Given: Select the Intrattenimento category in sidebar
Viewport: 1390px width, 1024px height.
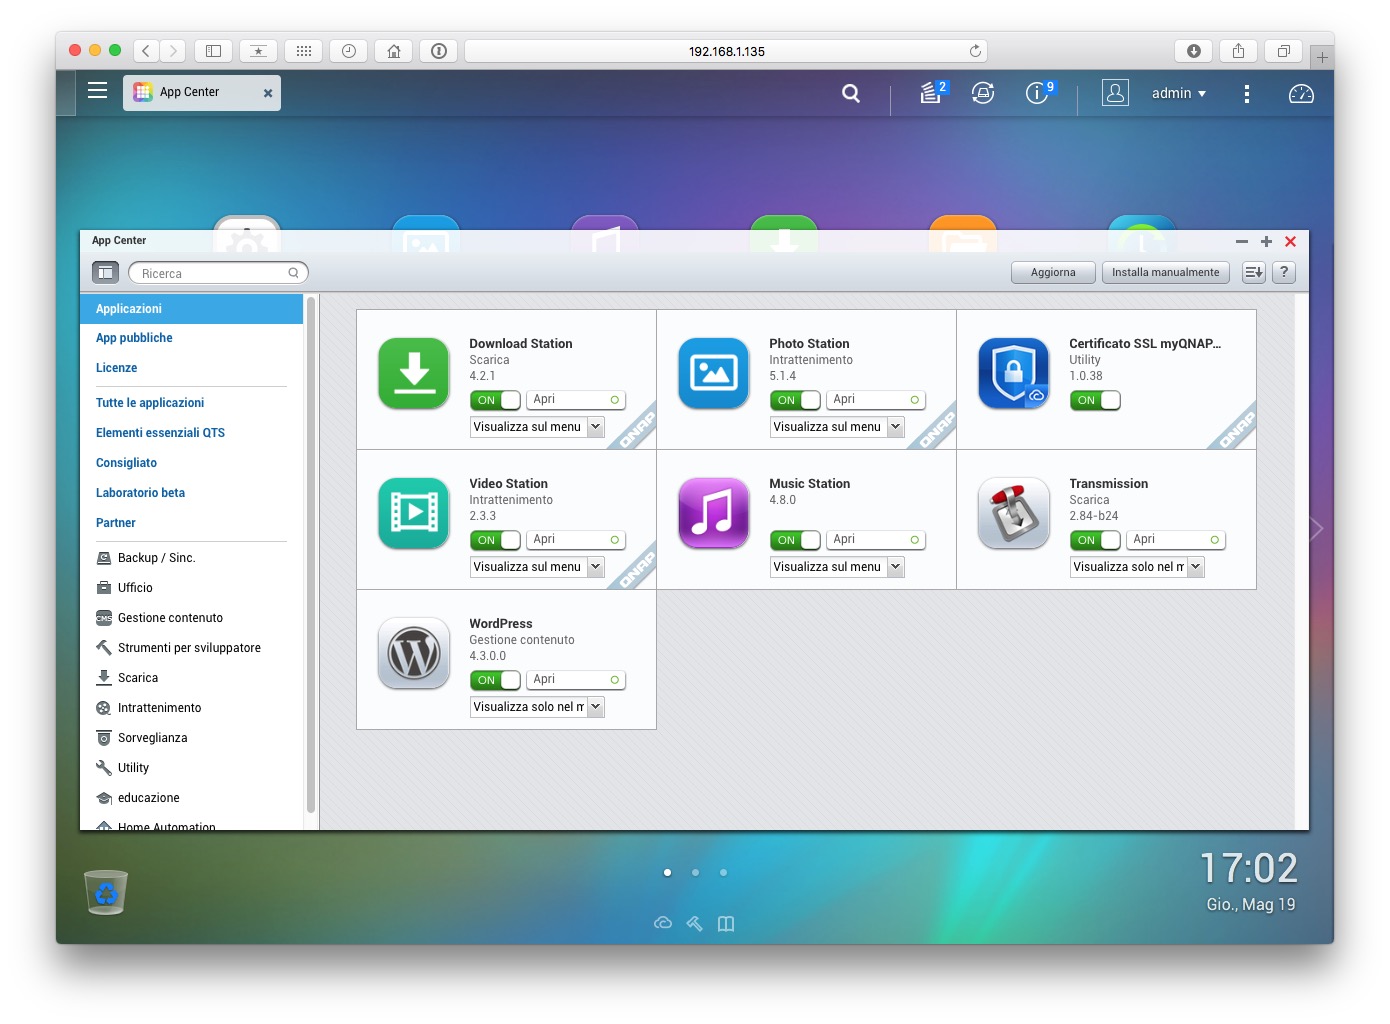Looking at the screenshot, I should [149, 708].
